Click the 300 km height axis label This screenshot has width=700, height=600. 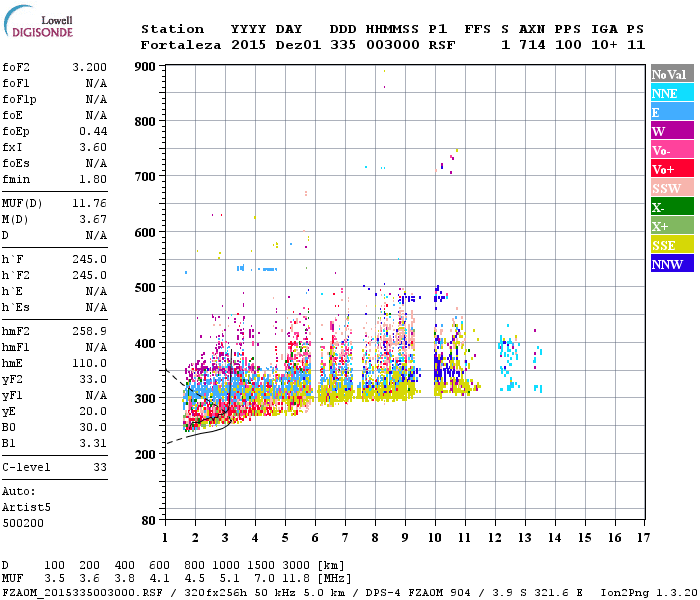(x=145, y=398)
